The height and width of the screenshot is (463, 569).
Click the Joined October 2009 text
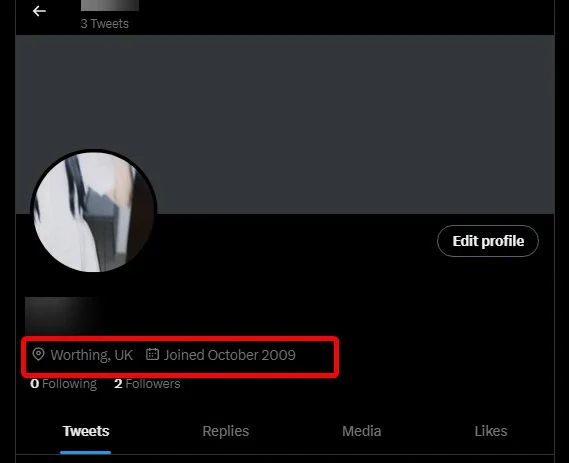tap(229, 355)
